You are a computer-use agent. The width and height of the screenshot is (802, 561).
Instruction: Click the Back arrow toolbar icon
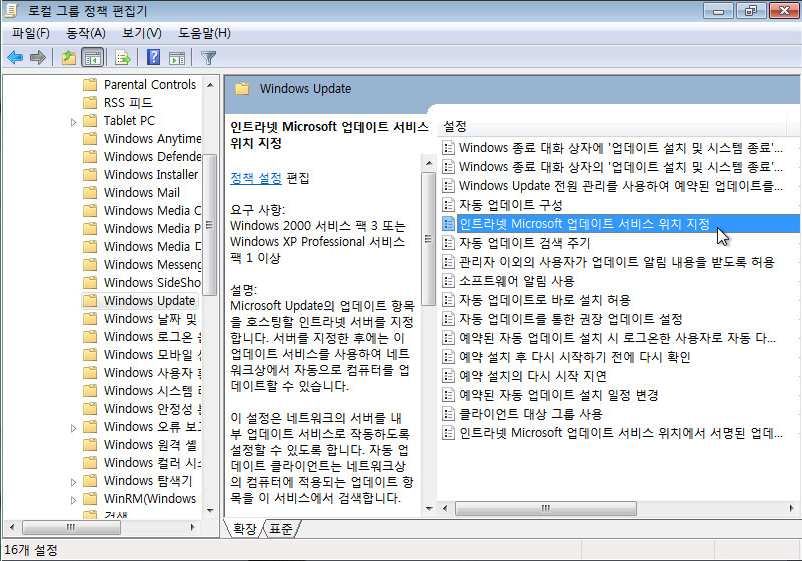click(15, 57)
